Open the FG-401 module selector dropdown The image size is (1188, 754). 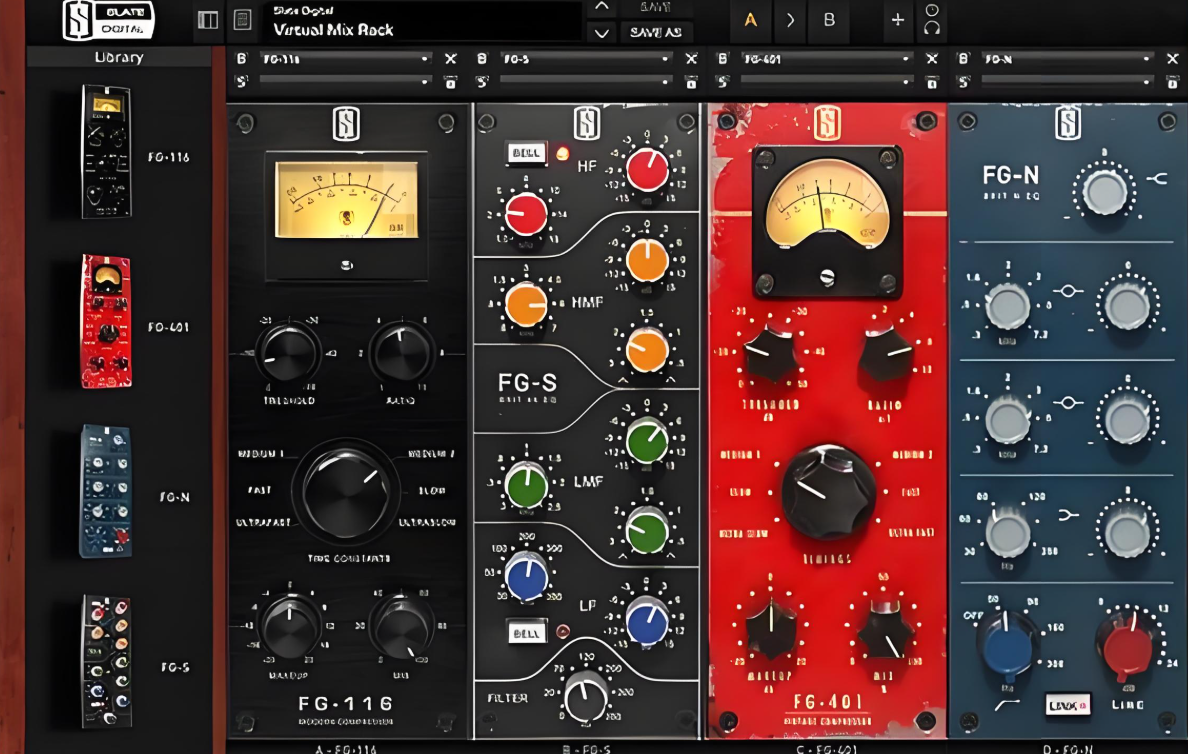pyautogui.click(x=827, y=58)
